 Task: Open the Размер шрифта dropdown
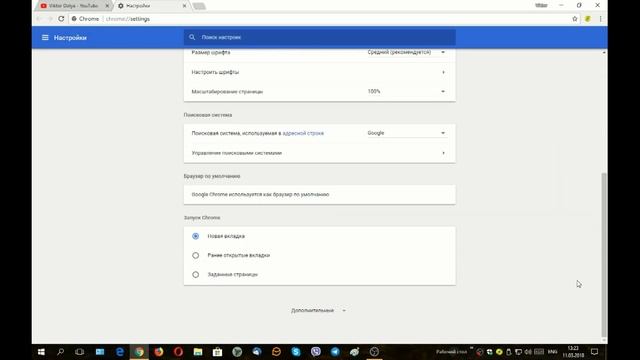pos(407,52)
